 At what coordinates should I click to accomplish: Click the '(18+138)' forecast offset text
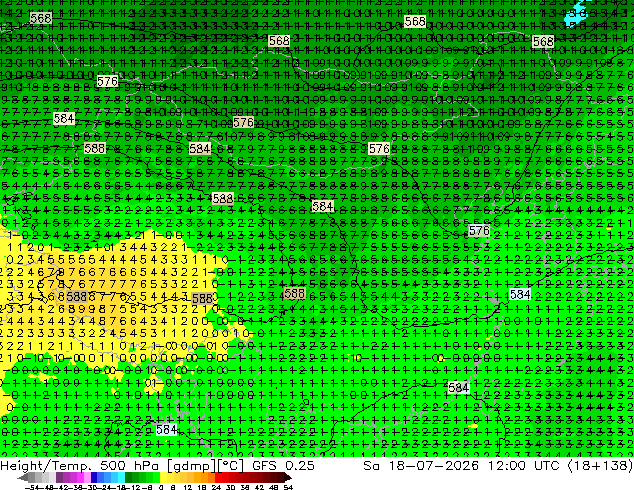point(600,466)
